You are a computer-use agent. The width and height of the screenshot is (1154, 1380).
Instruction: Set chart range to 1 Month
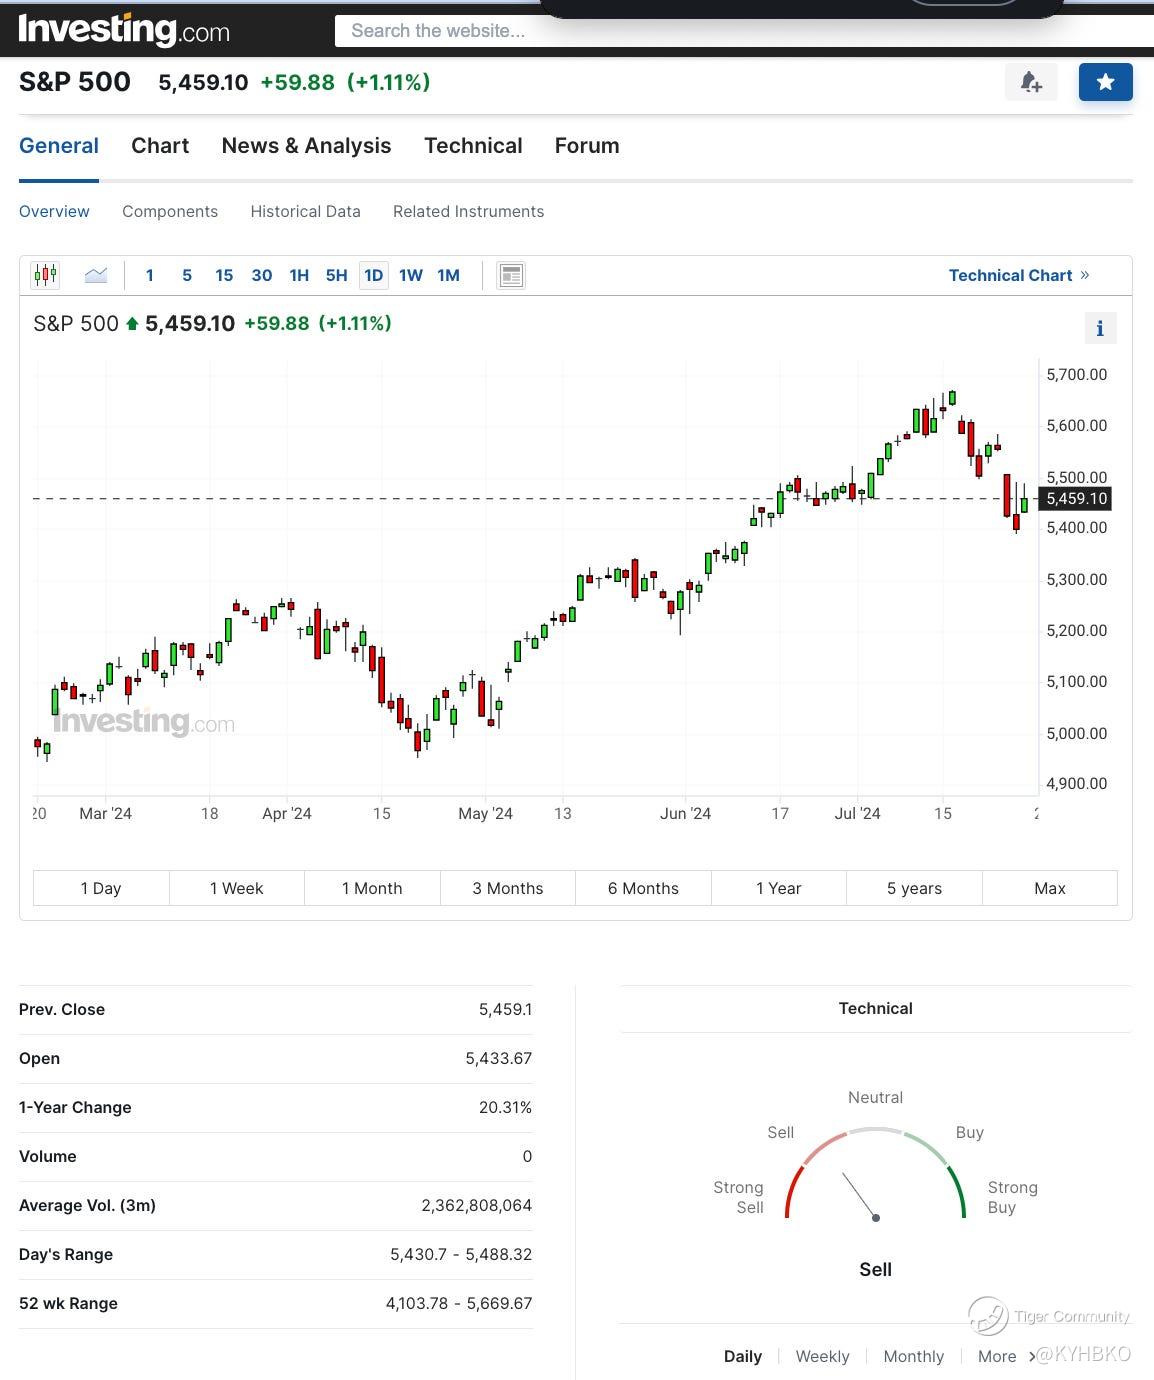coord(372,888)
